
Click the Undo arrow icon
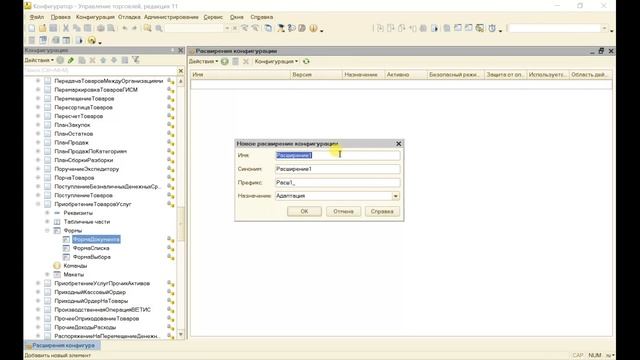point(125,28)
